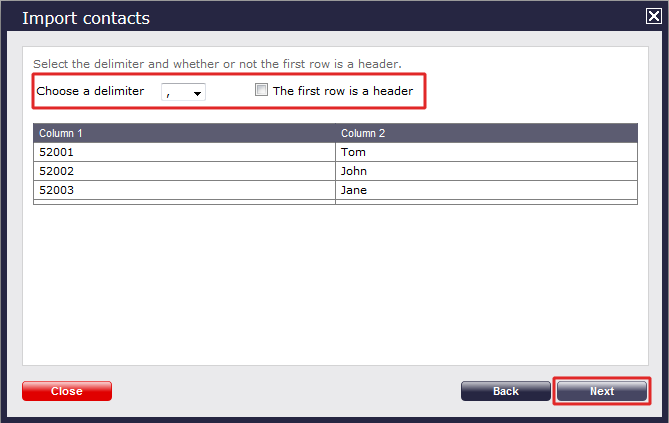The height and width of the screenshot is (423, 669).
Task: Click the cell containing Tom
Action: [486, 152]
